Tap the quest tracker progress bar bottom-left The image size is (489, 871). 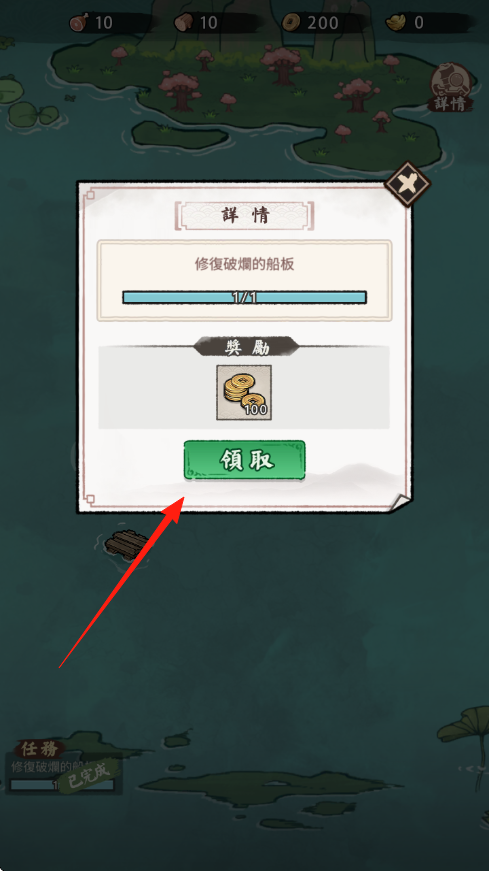pyautogui.click(x=62, y=785)
